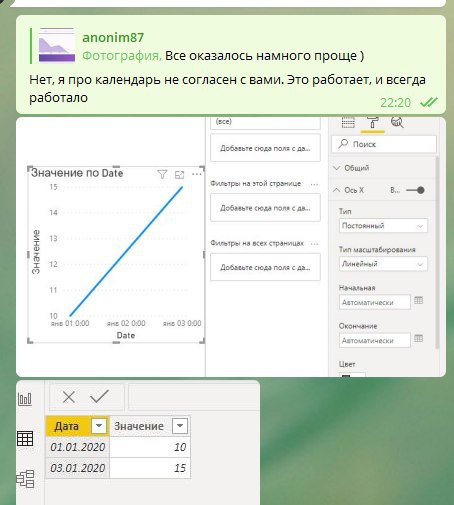This screenshot has width=454, height=505.
Task: Open the Fields tab icon in visualizations pane
Action: click(348, 123)
